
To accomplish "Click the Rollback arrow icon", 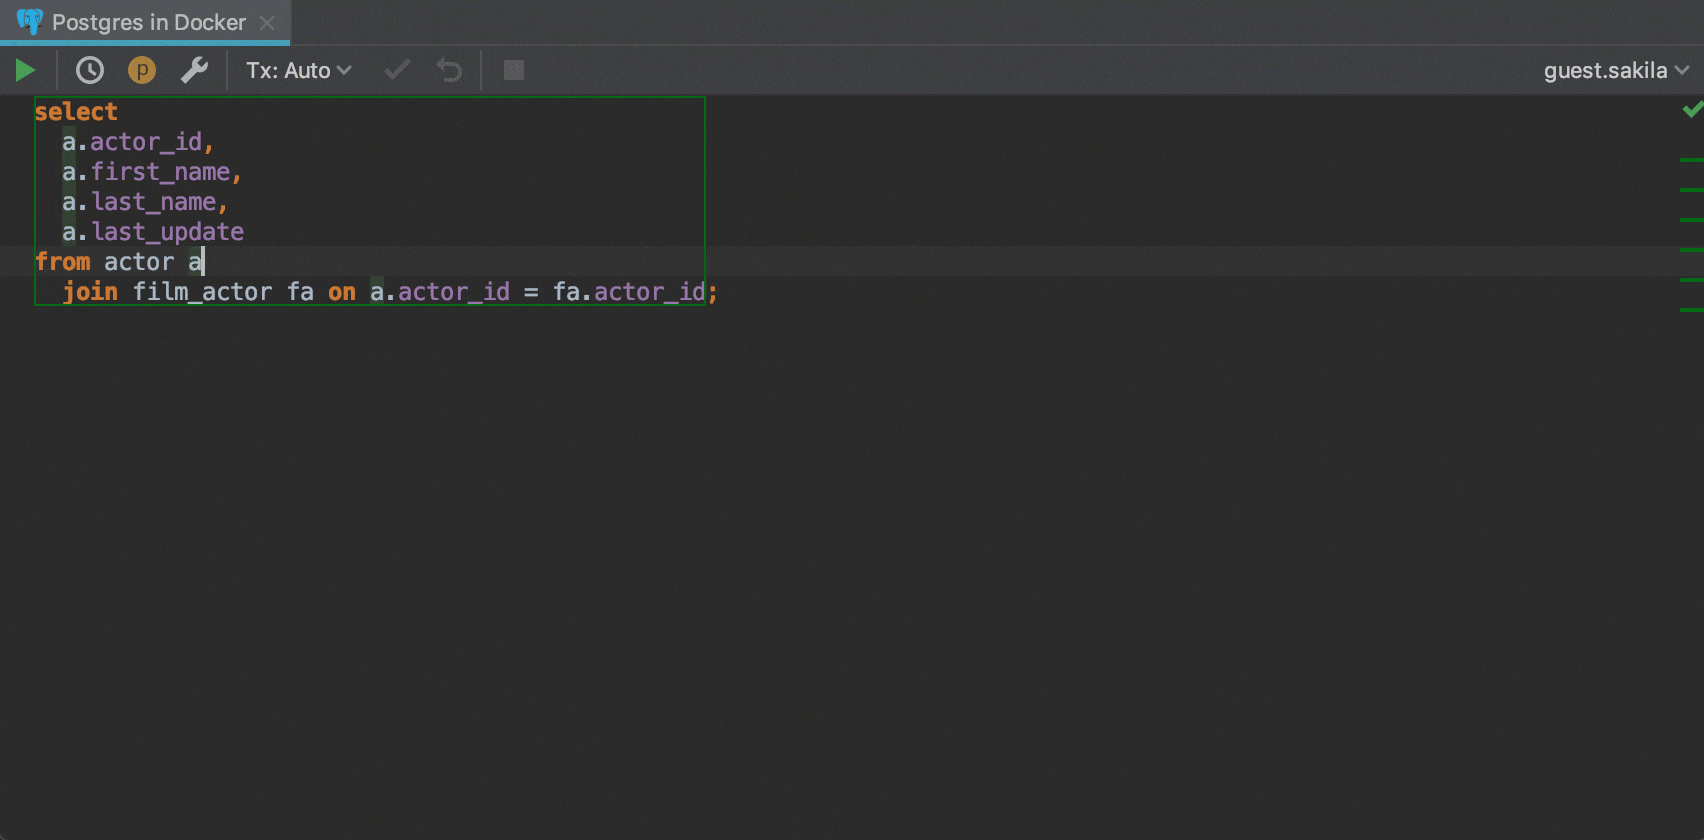I will (x=449, y=70).
